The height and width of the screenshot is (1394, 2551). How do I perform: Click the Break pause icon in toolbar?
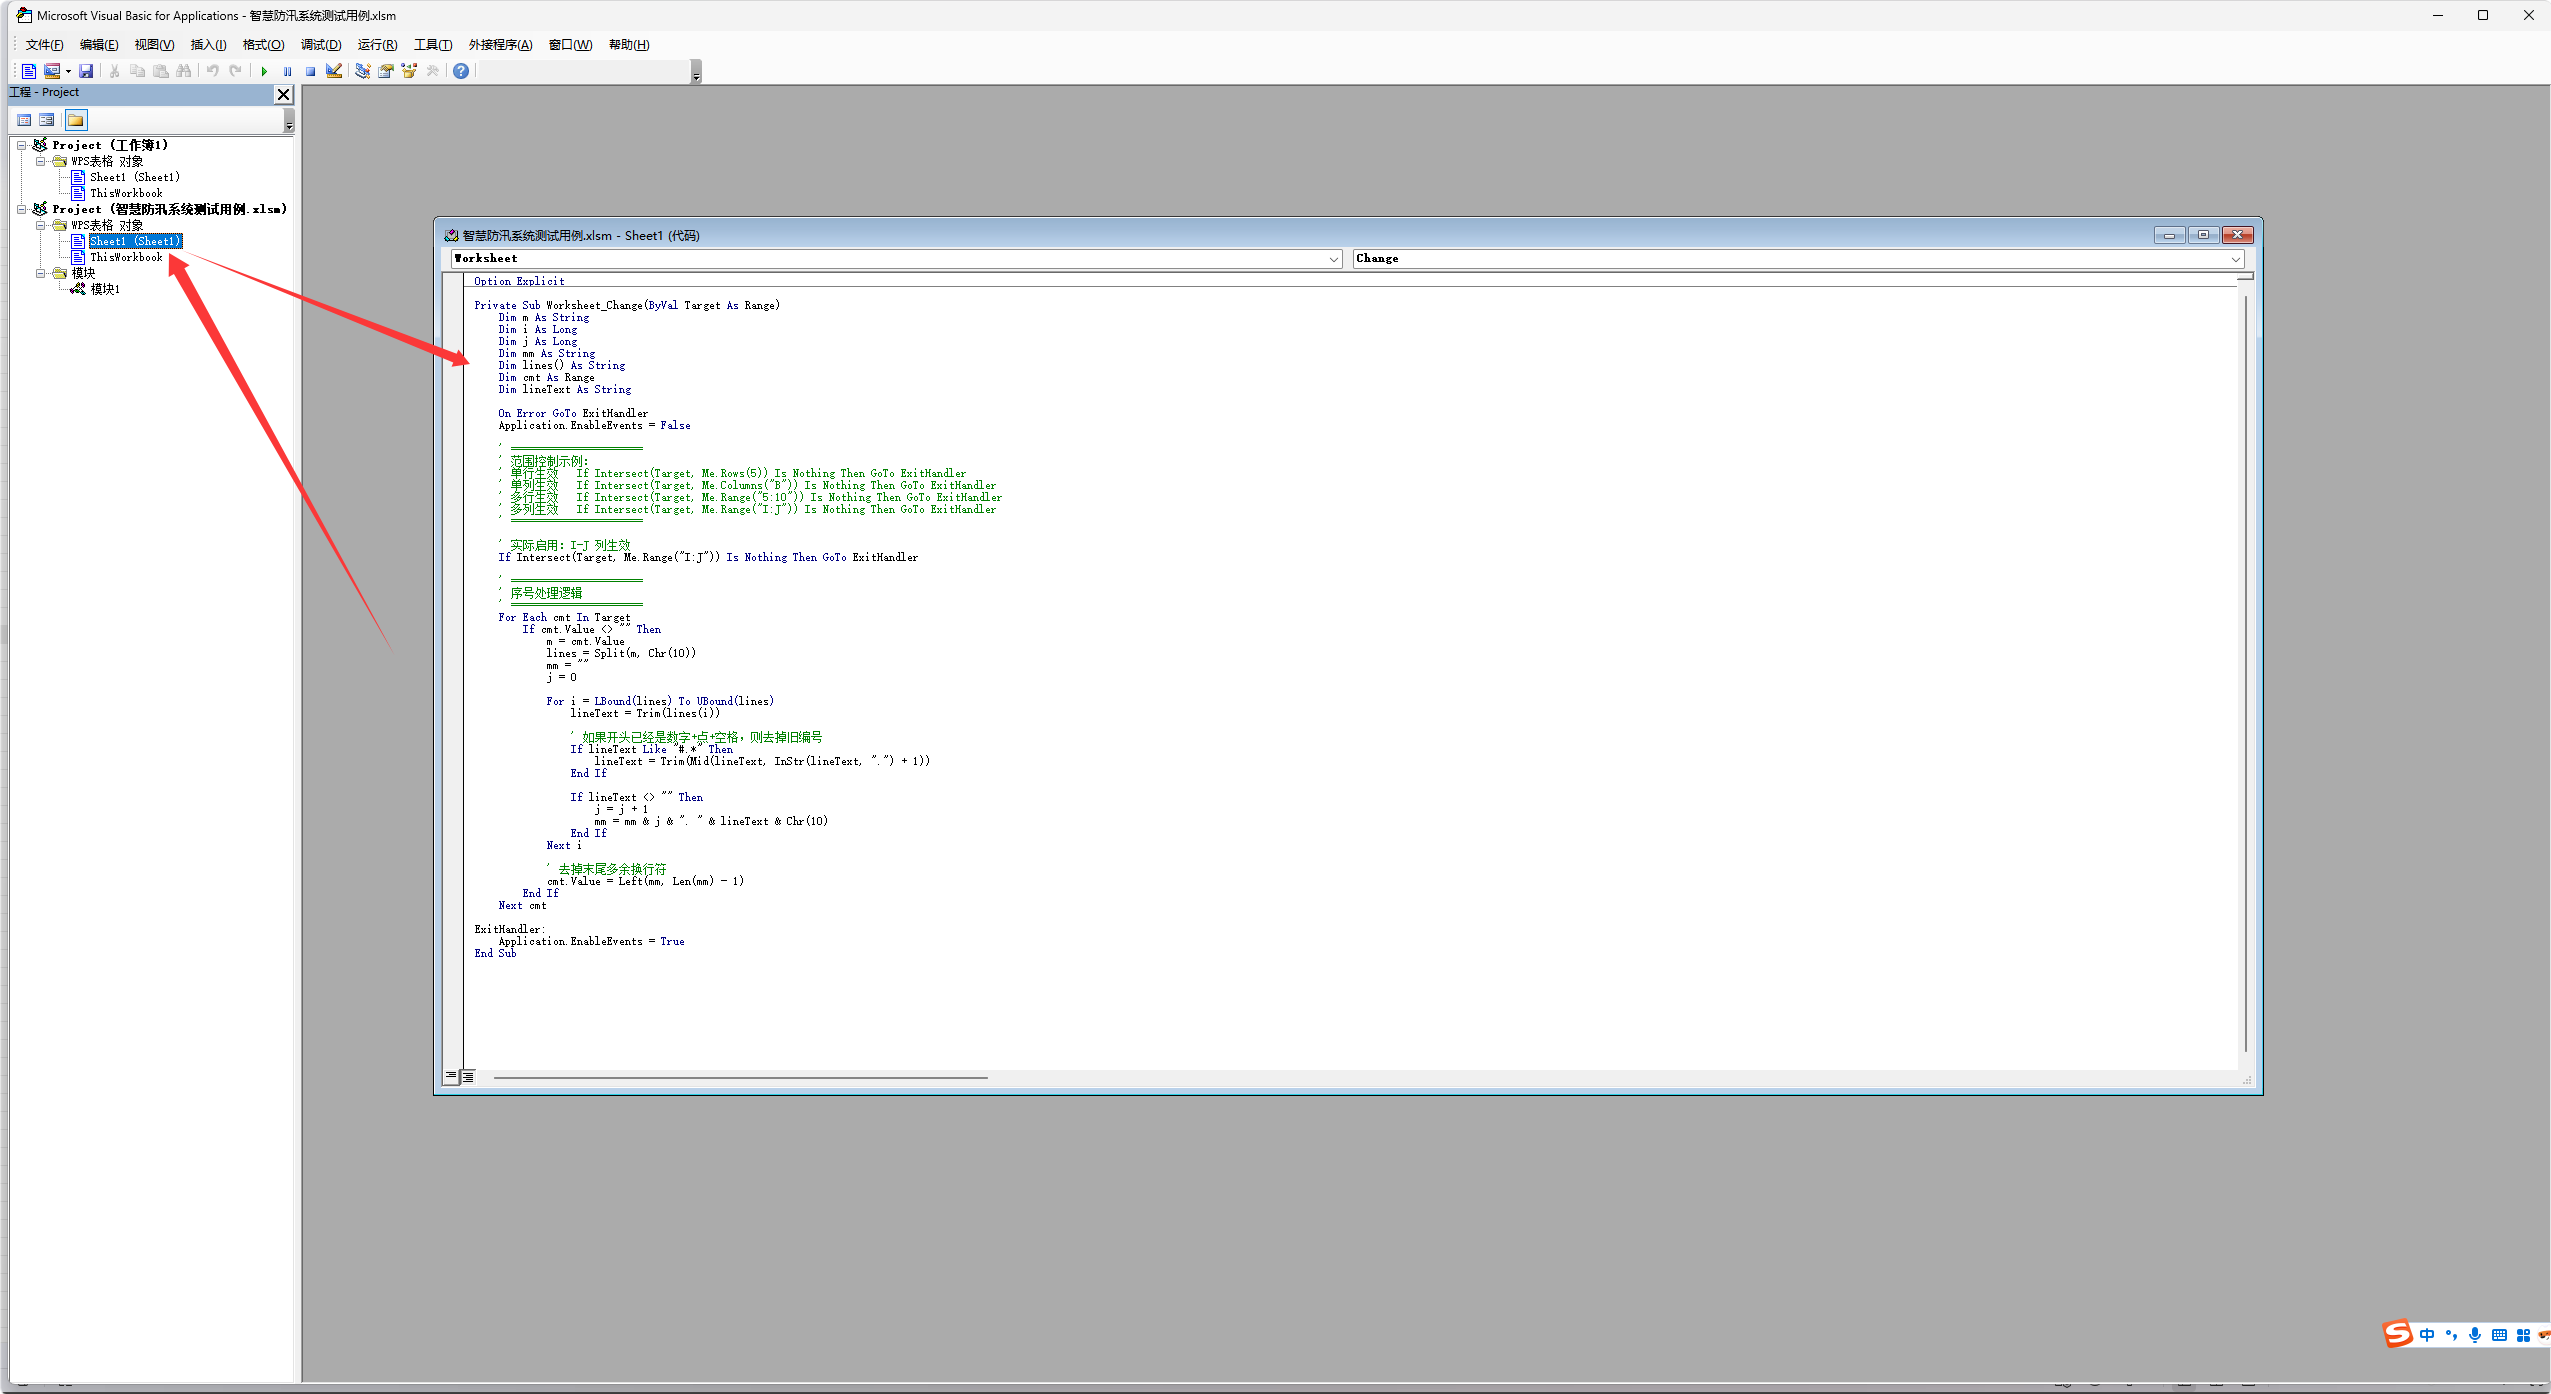(287, 71)
